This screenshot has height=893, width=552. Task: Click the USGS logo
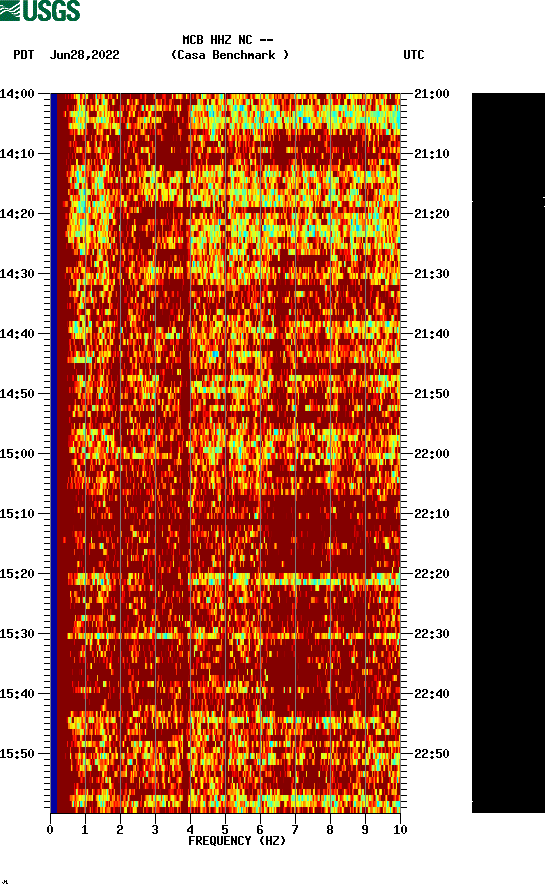pos(40,10)
